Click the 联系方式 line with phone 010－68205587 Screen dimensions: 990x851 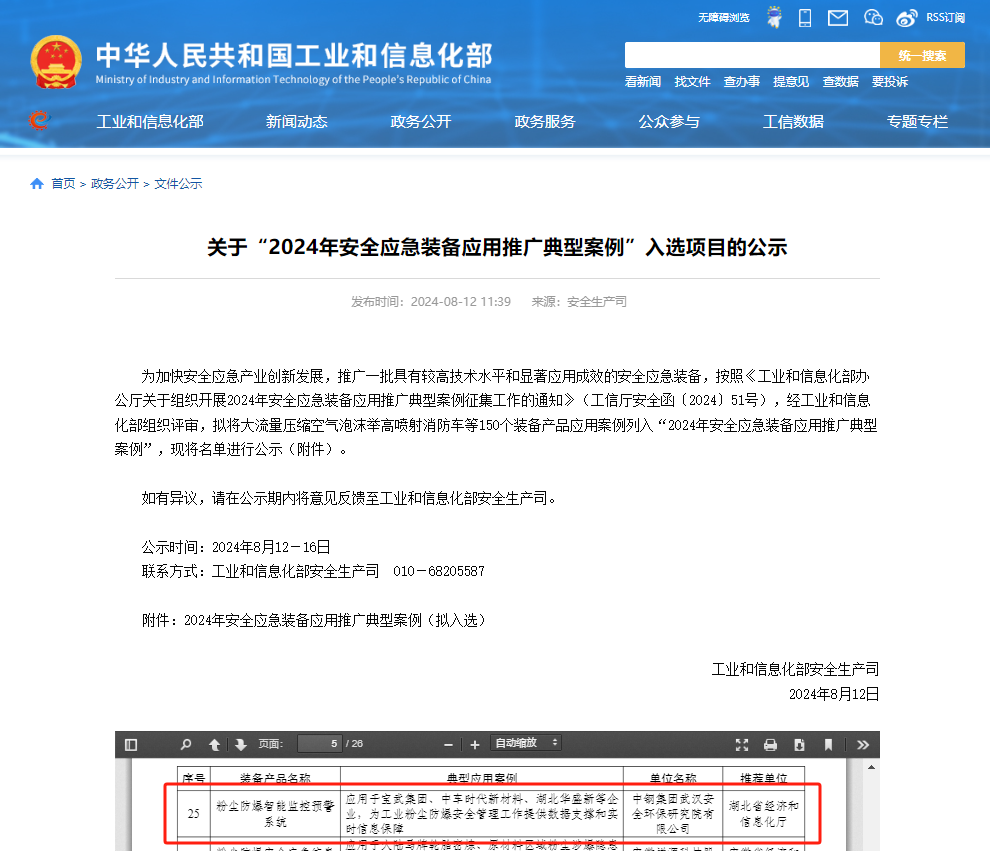(x=313, y=571)
